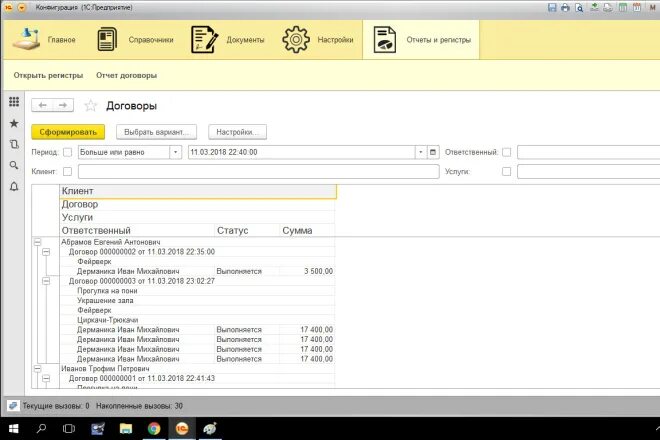Screen dimensions: 660x440
Task: Select the Отчеты и регистры section
Action: (421, 40)
